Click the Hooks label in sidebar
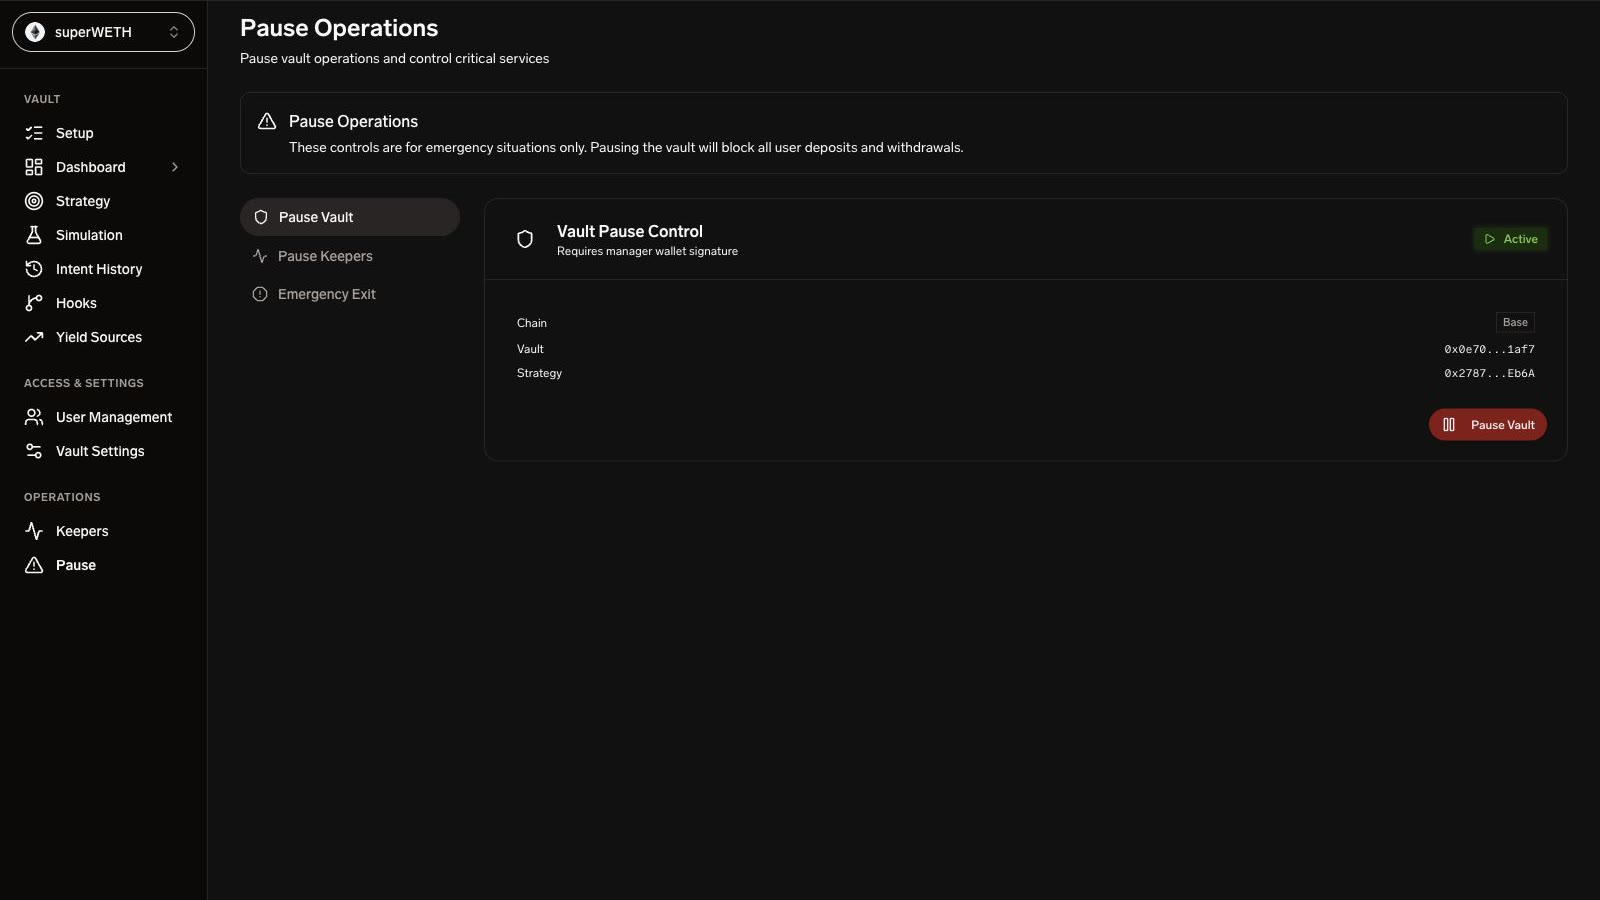The height and width of the screenshot is (900, 1600). point(76,303)
